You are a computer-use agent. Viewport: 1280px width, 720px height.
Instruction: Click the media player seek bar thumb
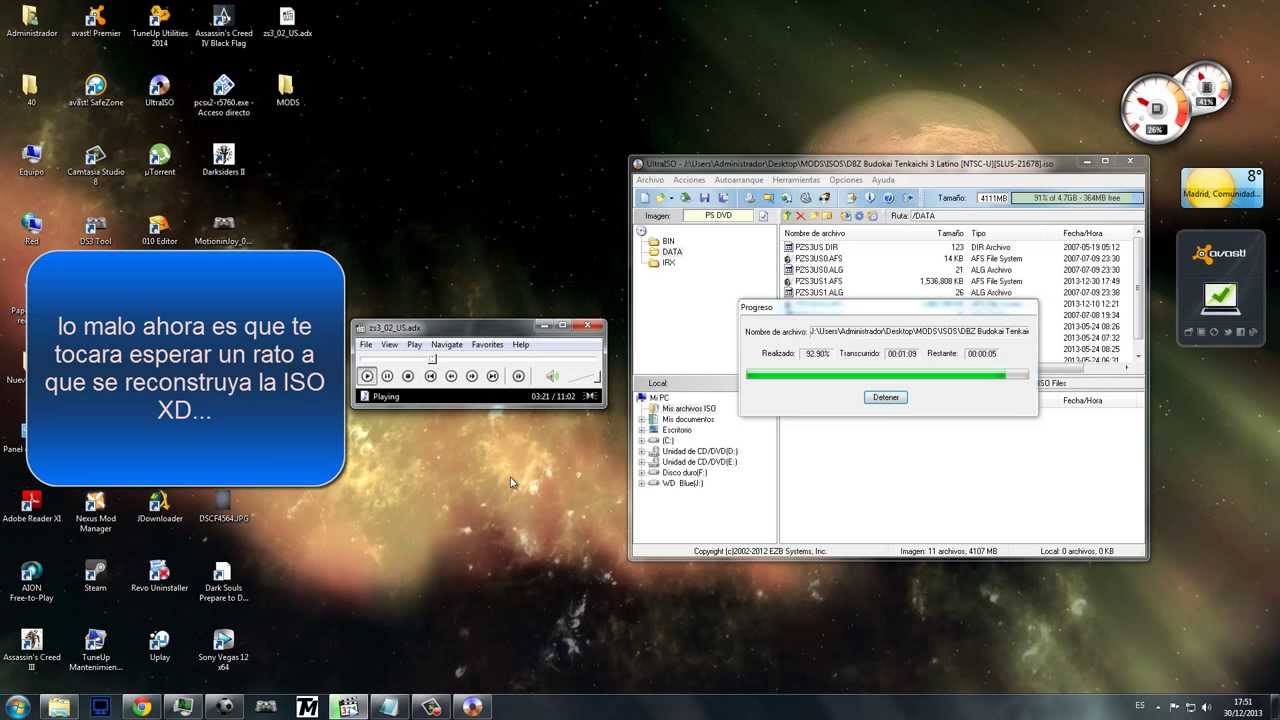pyautogui.click(x=432, y=360)
